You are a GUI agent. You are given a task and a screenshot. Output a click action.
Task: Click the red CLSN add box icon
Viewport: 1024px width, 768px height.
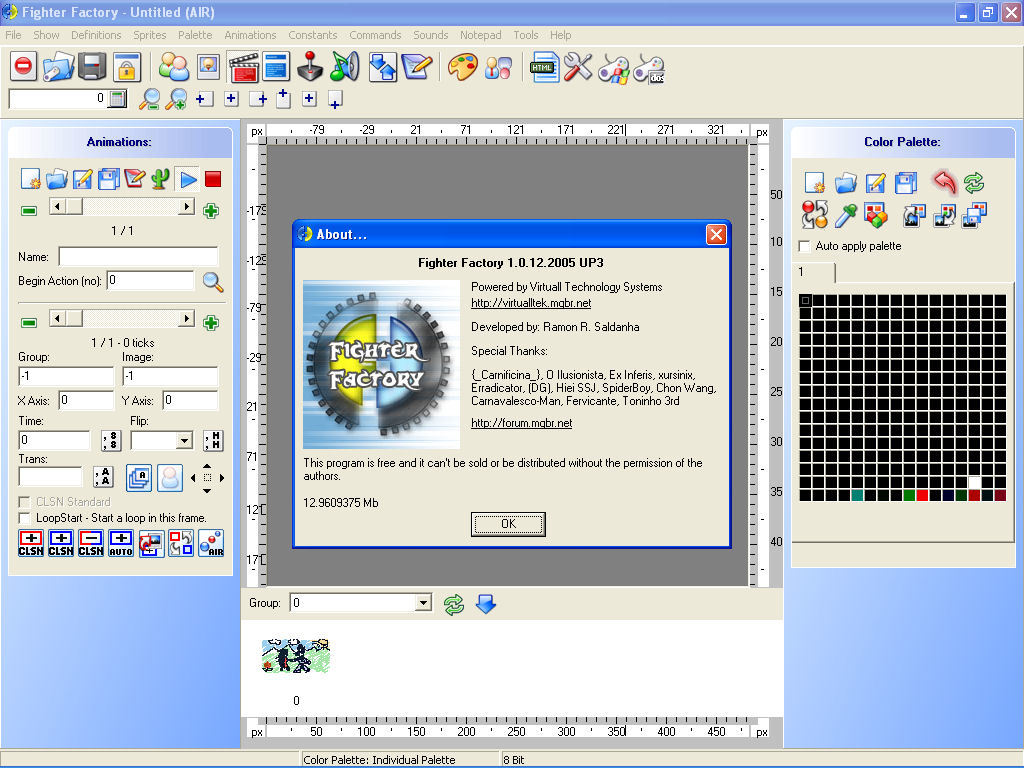point(31,543)
